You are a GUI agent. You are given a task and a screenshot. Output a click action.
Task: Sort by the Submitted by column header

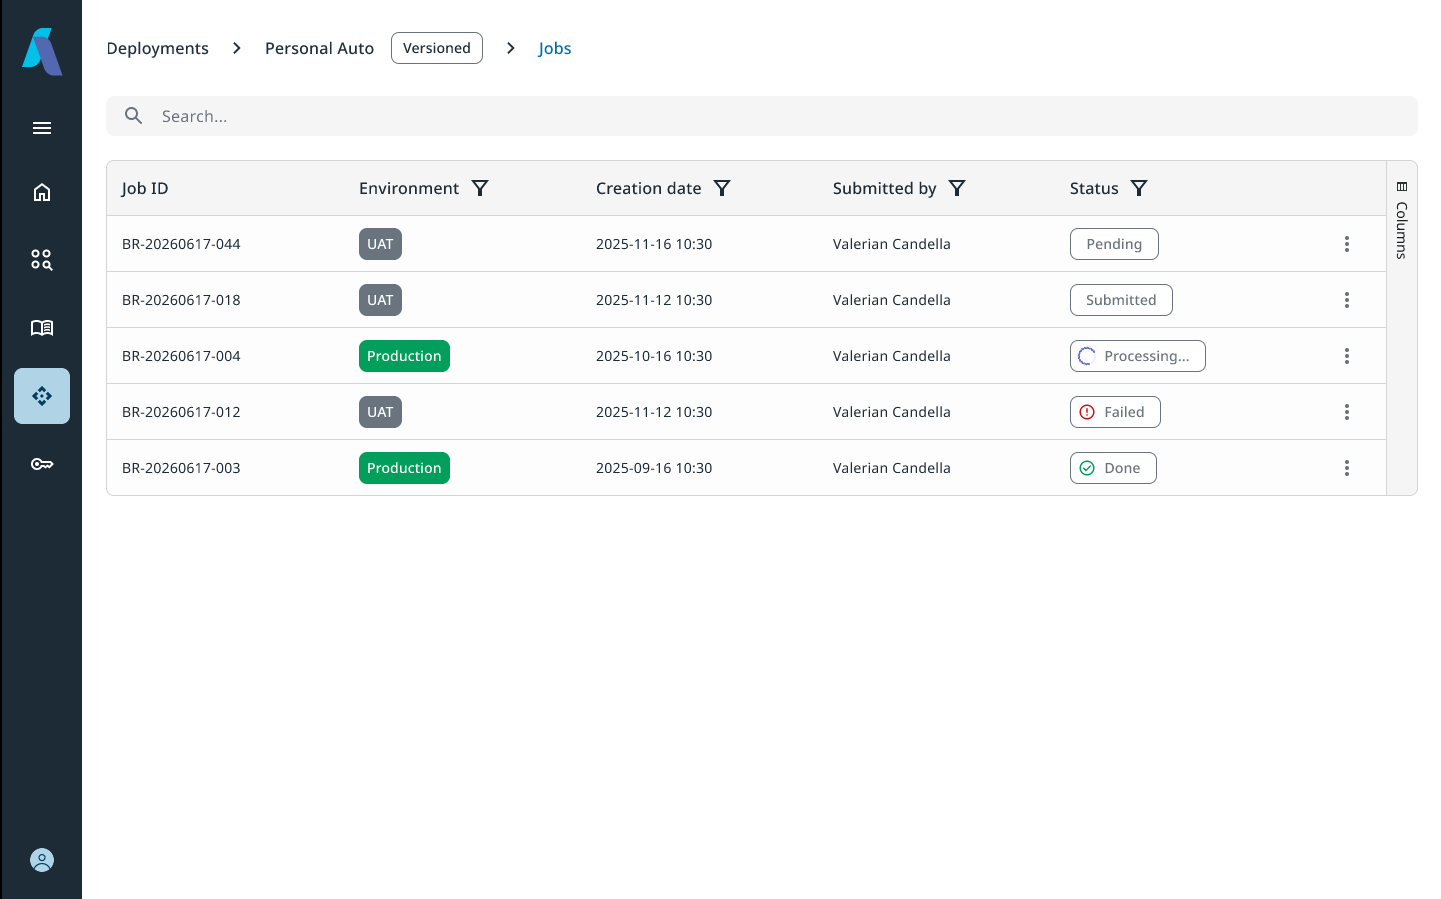885,188
